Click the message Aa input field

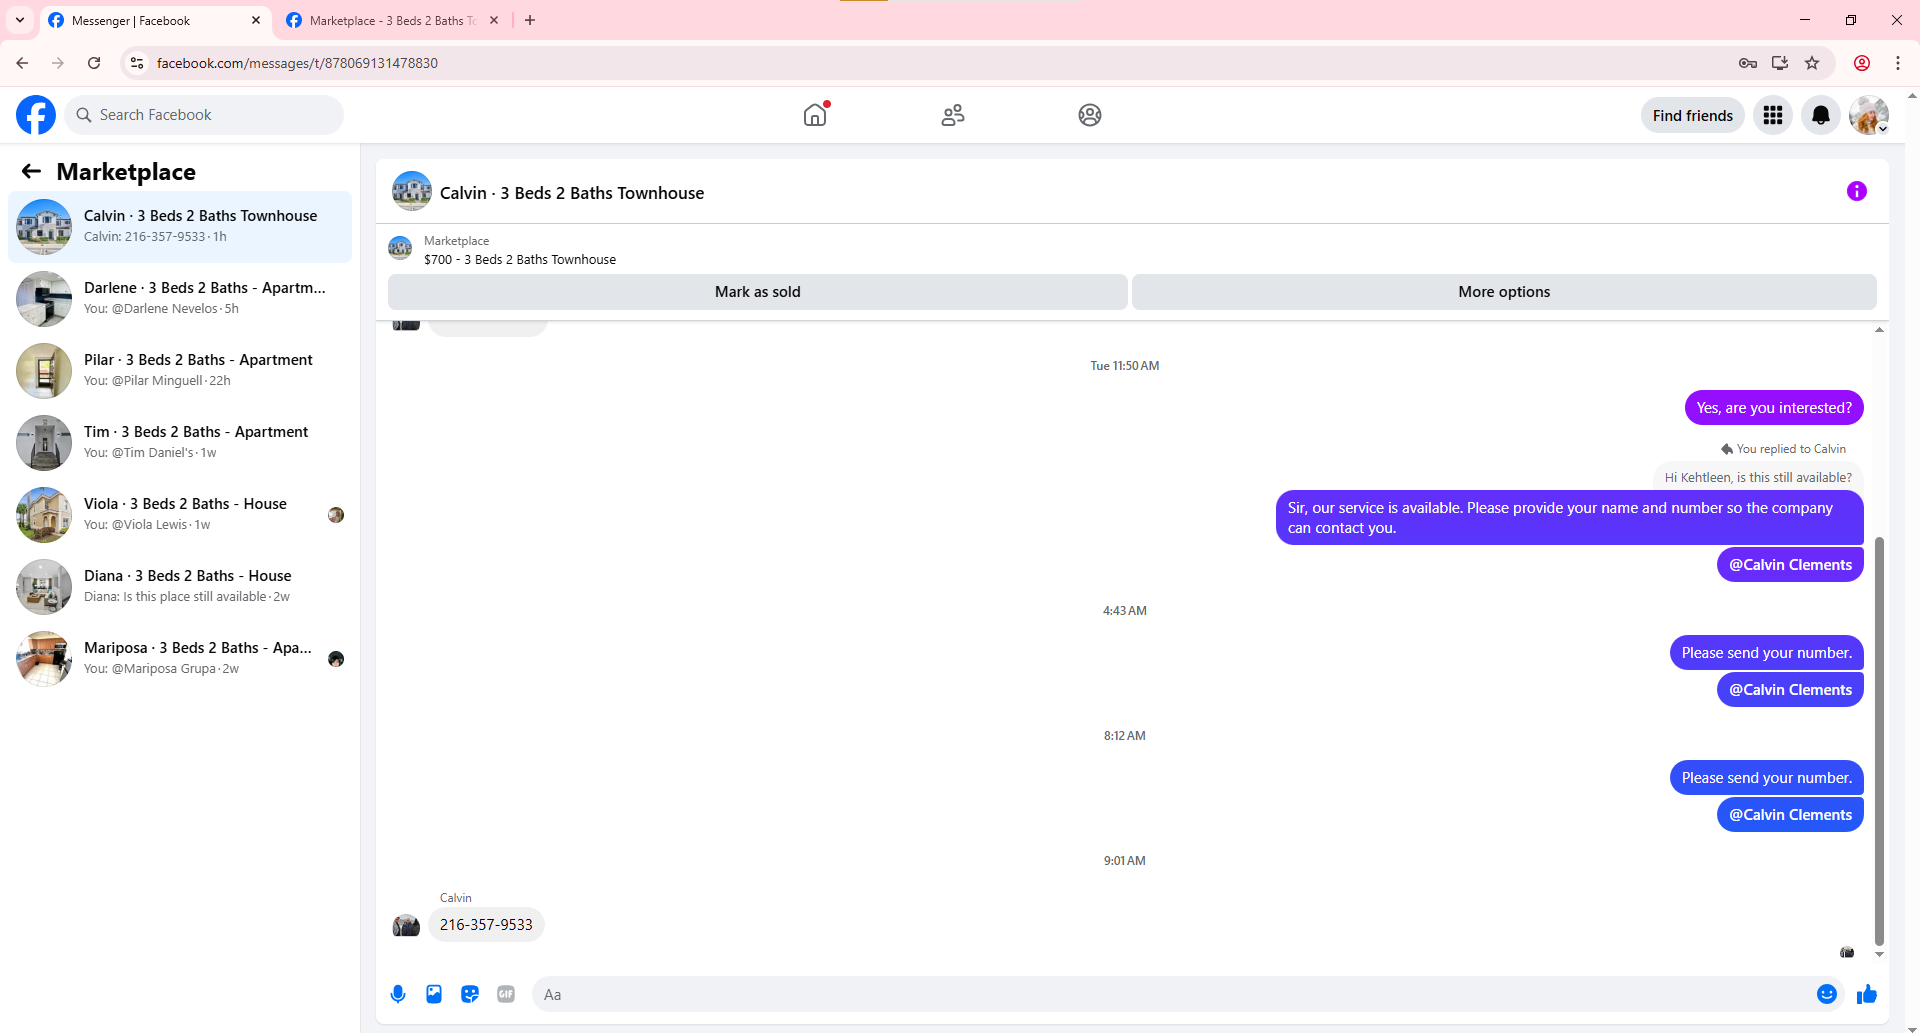point(1170,994)
